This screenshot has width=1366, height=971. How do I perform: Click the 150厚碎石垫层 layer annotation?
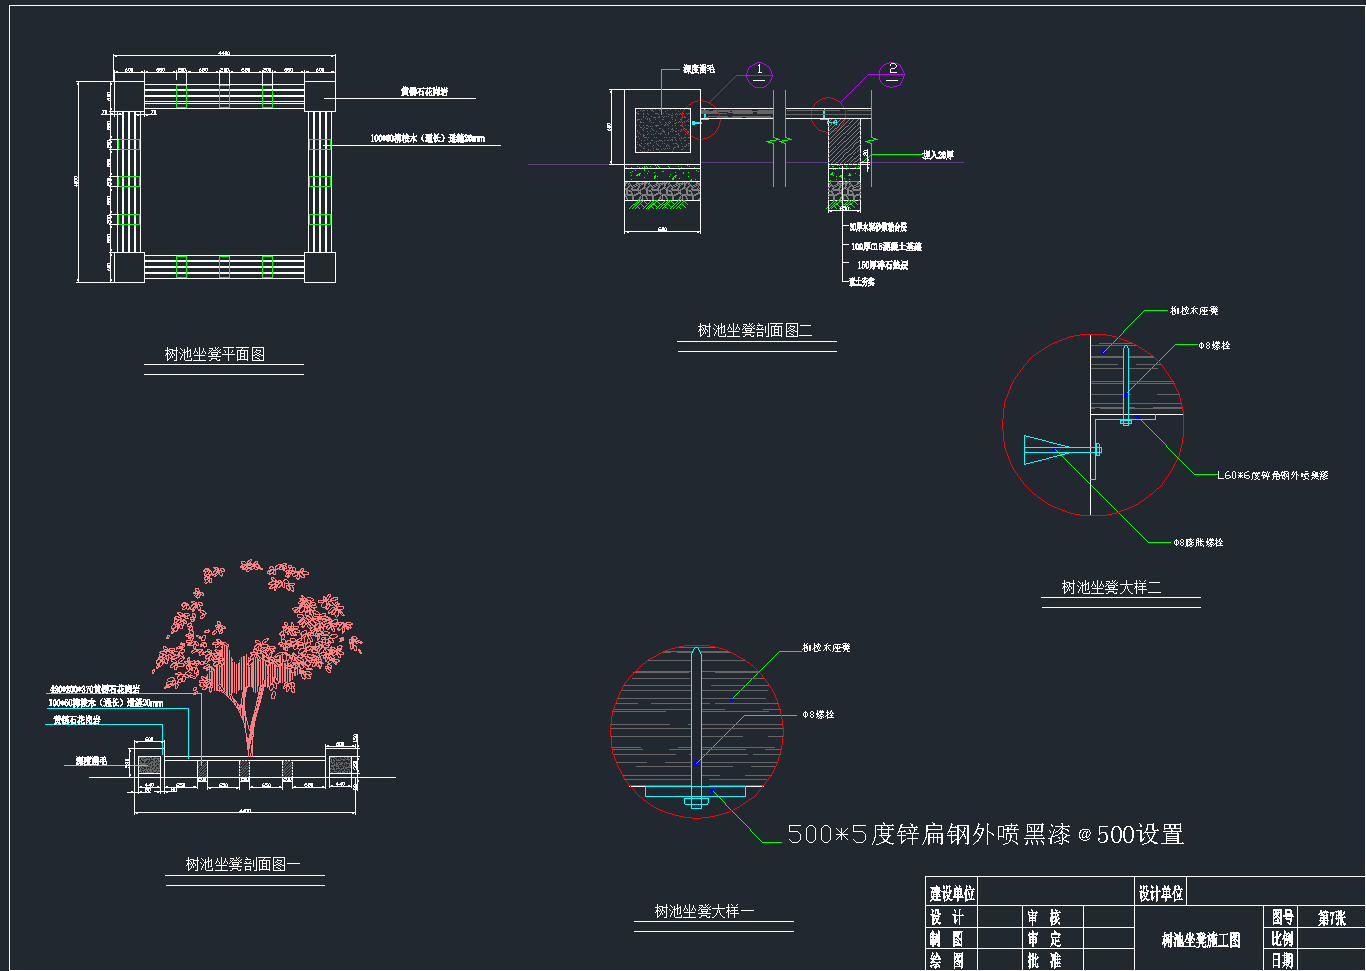tap(882, 265)
